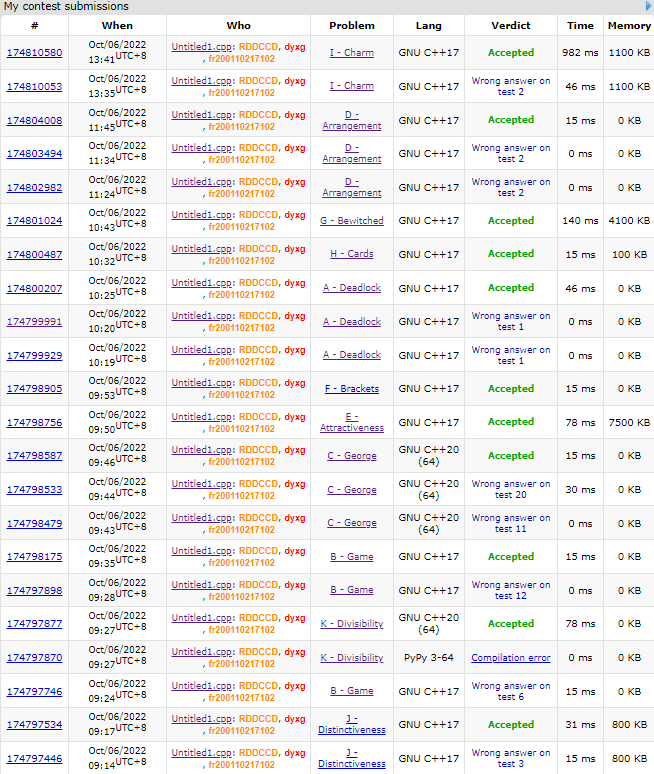Open the Wrong answer on test 3 verdict

coord(510,758)
